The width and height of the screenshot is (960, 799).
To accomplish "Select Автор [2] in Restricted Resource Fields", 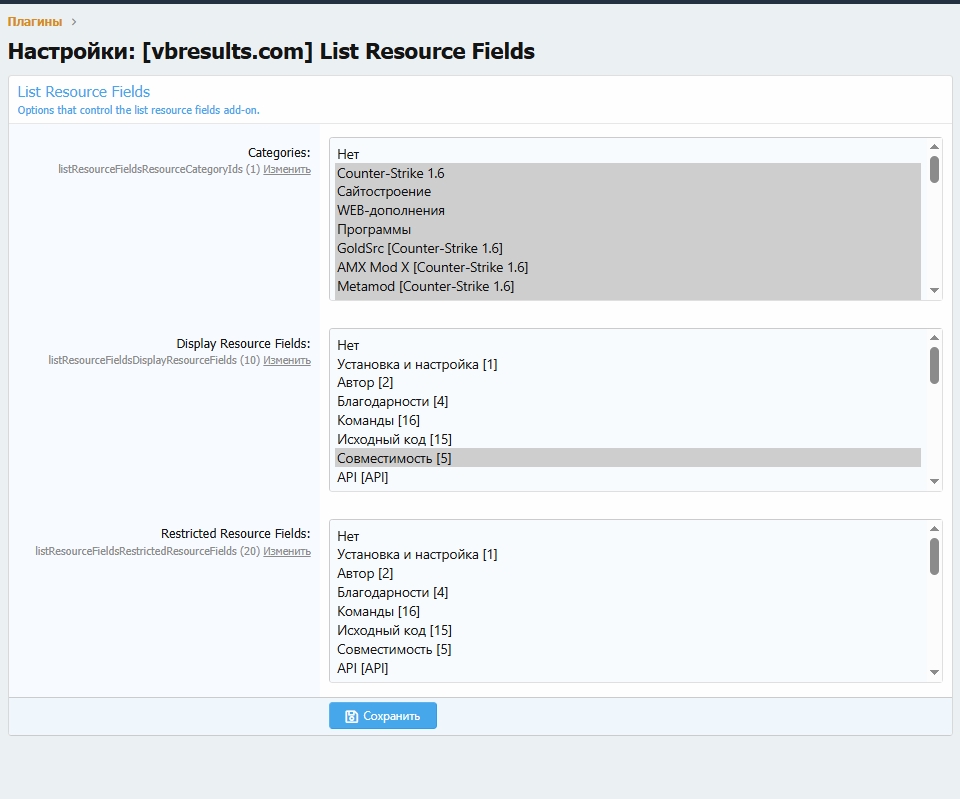I will tap(365, 573).
